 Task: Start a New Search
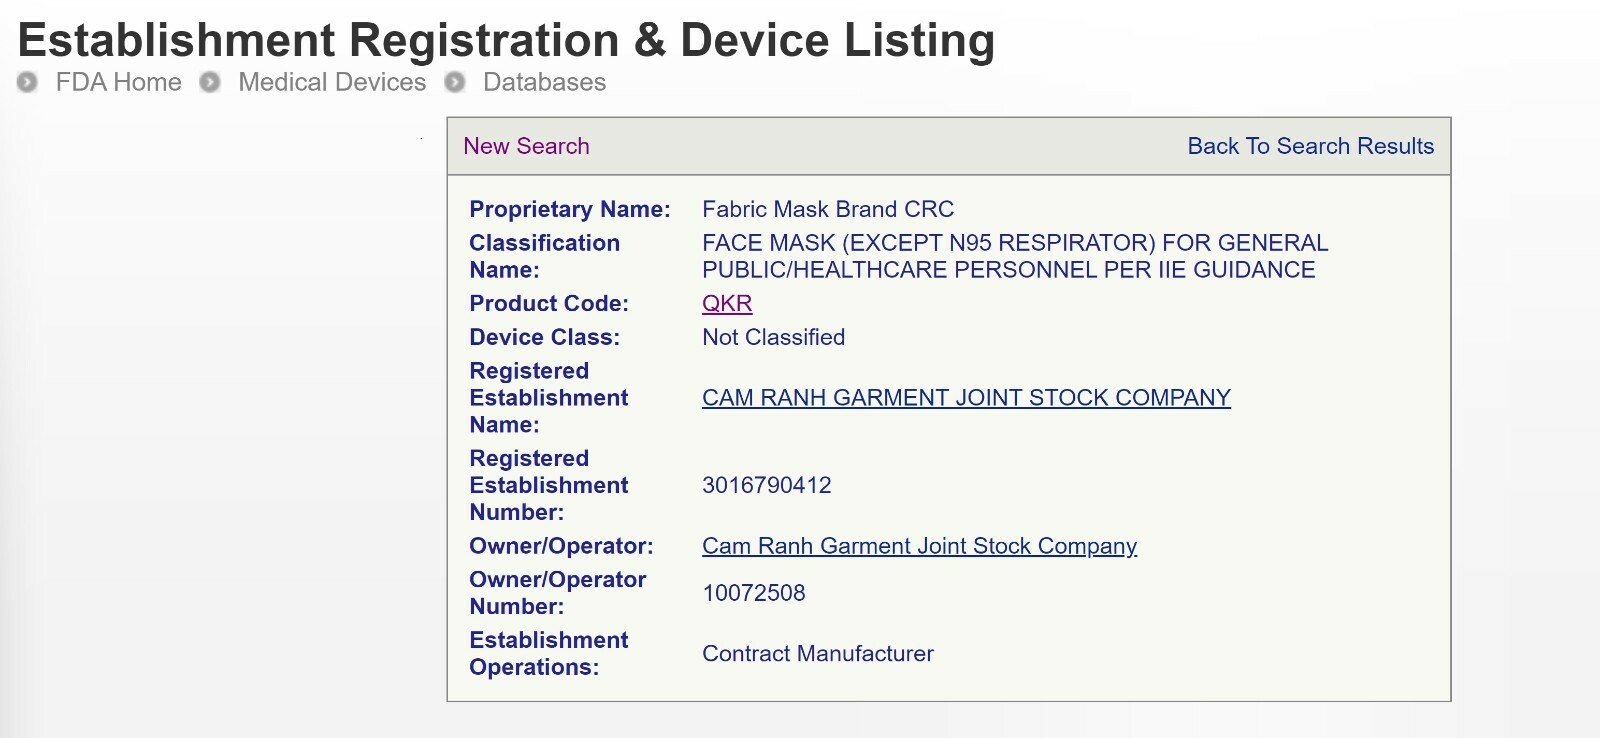[526, 146]
